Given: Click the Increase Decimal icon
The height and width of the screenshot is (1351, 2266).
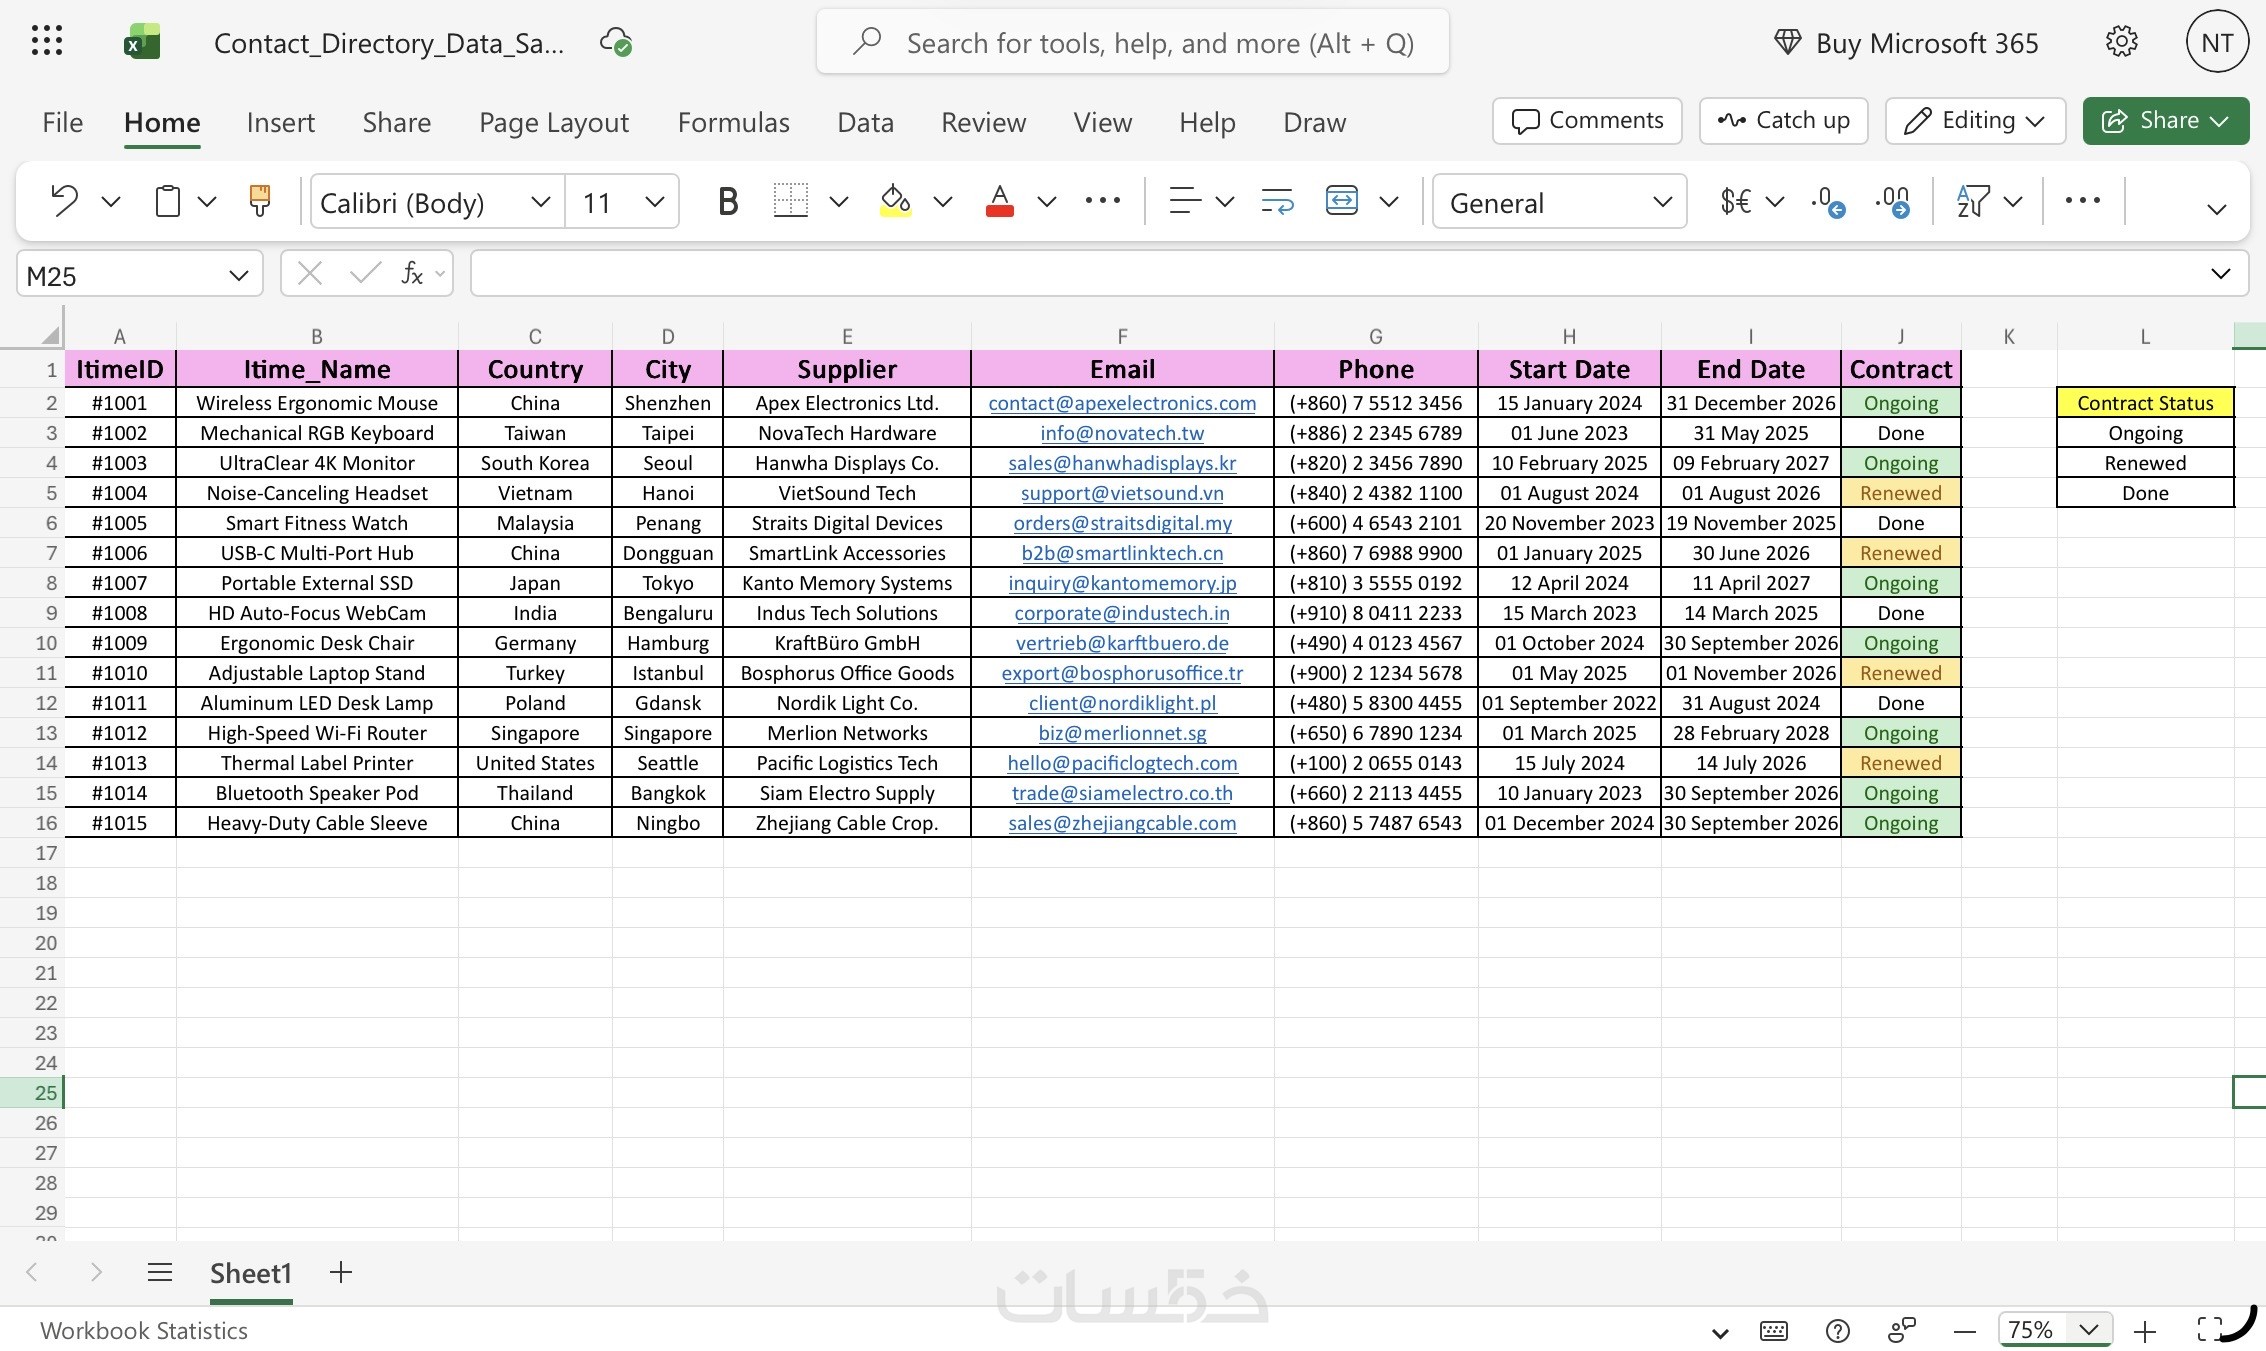Looking at the screenshot, I should pyautogui.click(x=1828, y=201).
